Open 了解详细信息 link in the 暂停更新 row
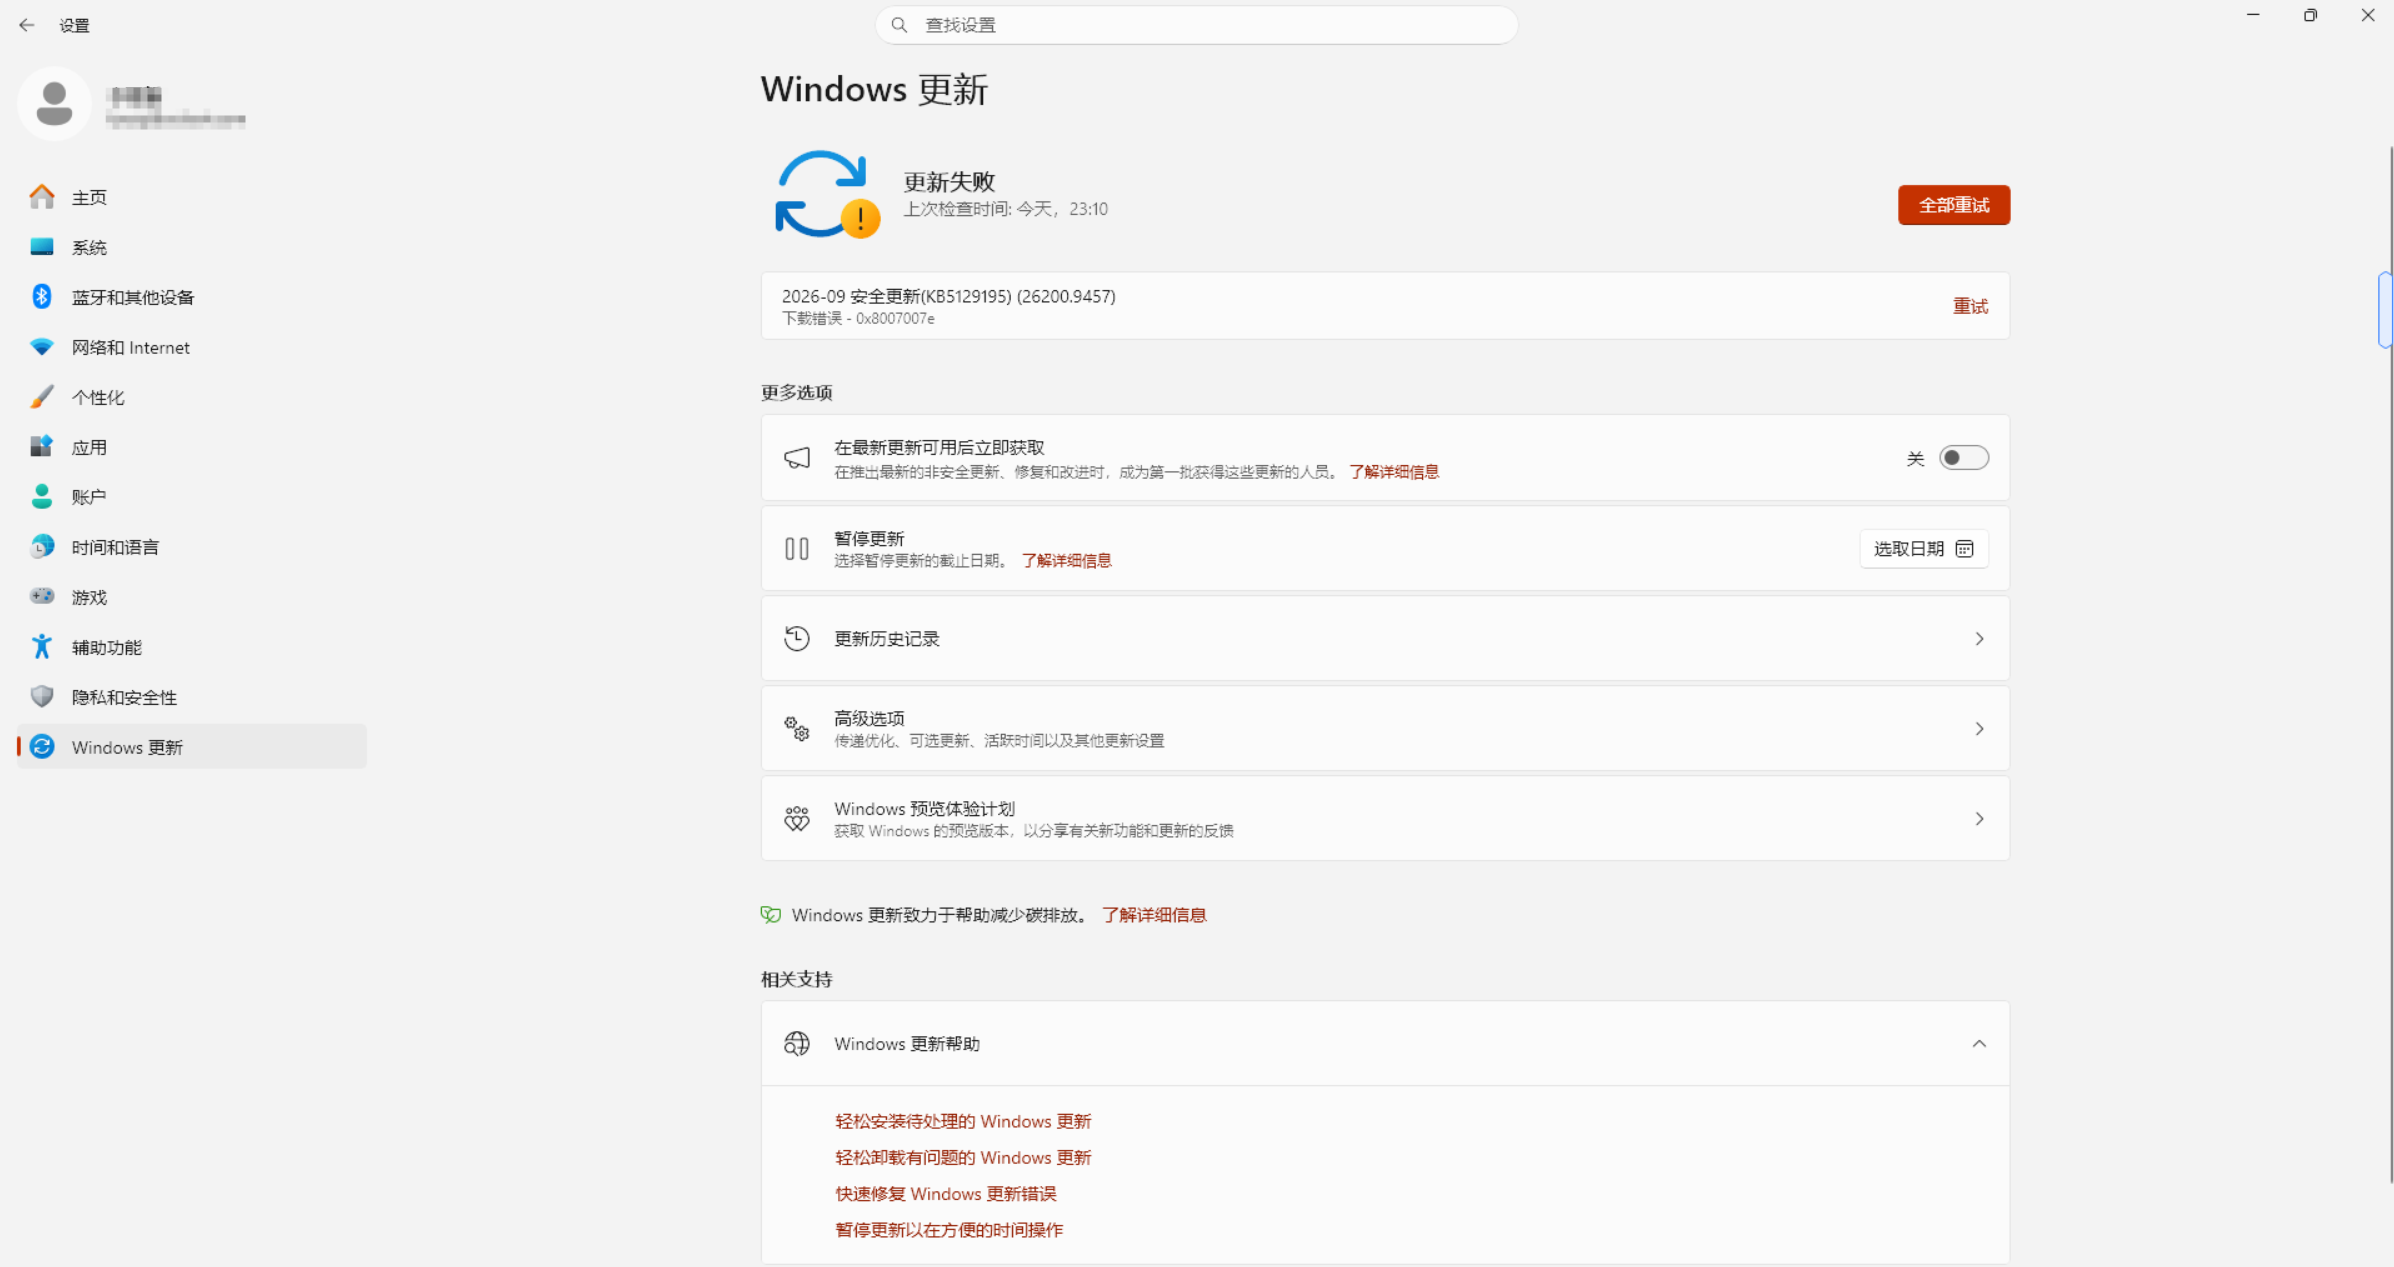Screen dimensions: 2394x1267 [1066, 560]
